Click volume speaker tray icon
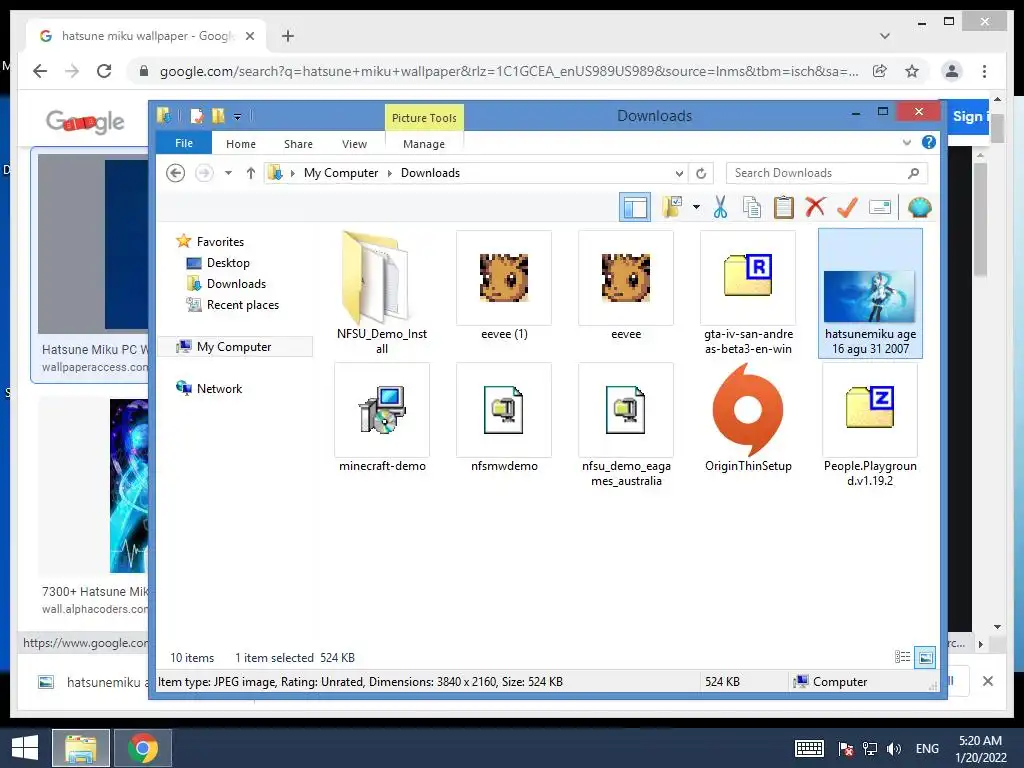The height and width of the screenshot is (768, 1024). click(893, 749)
